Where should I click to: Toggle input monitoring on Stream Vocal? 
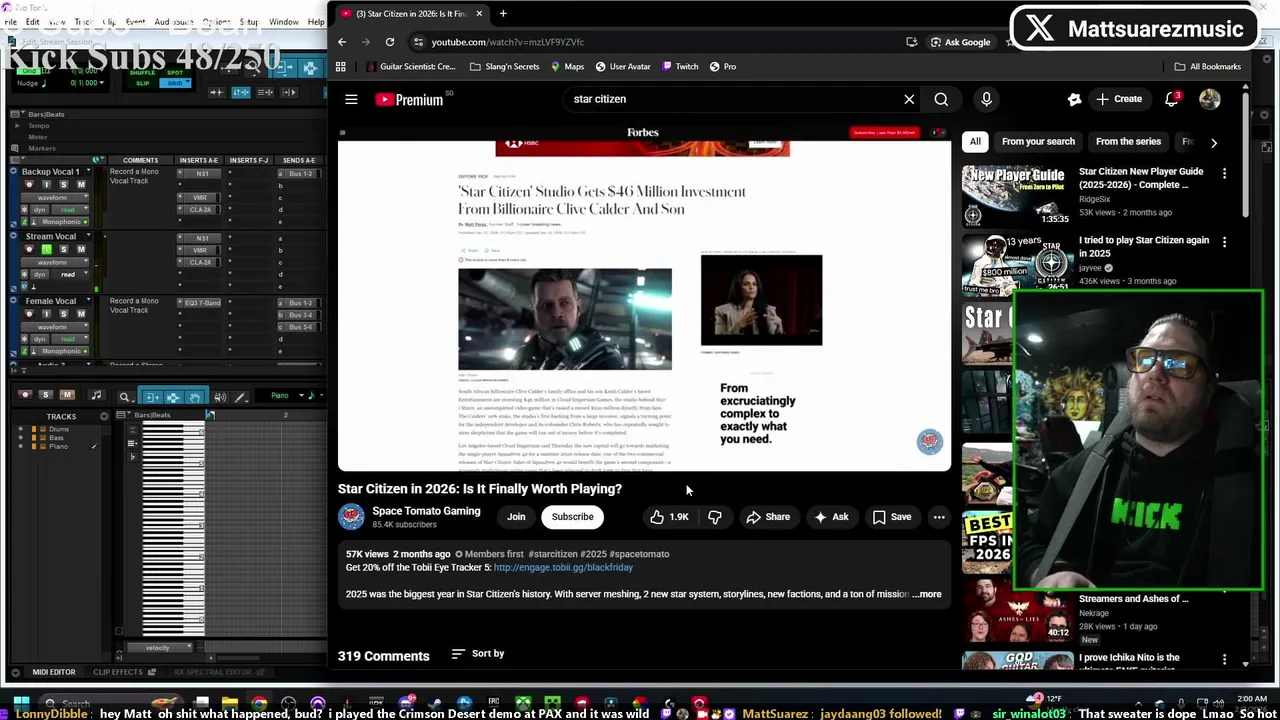(47, 249)
